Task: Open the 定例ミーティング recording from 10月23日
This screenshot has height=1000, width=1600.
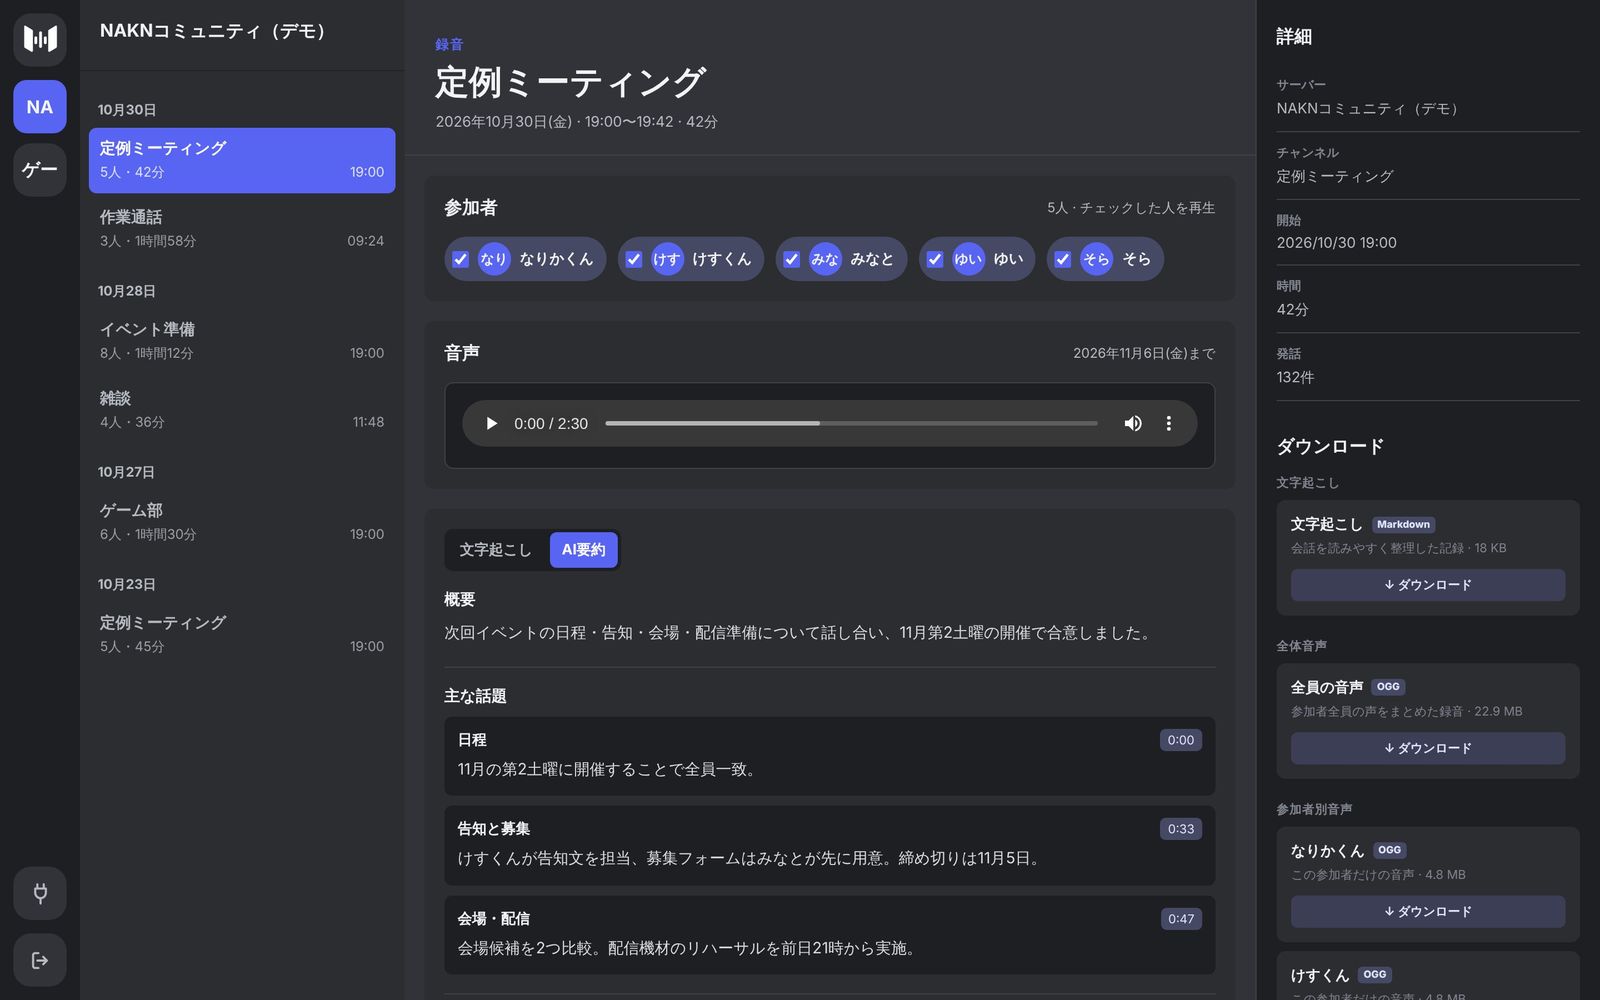Action: coord(242,634)
